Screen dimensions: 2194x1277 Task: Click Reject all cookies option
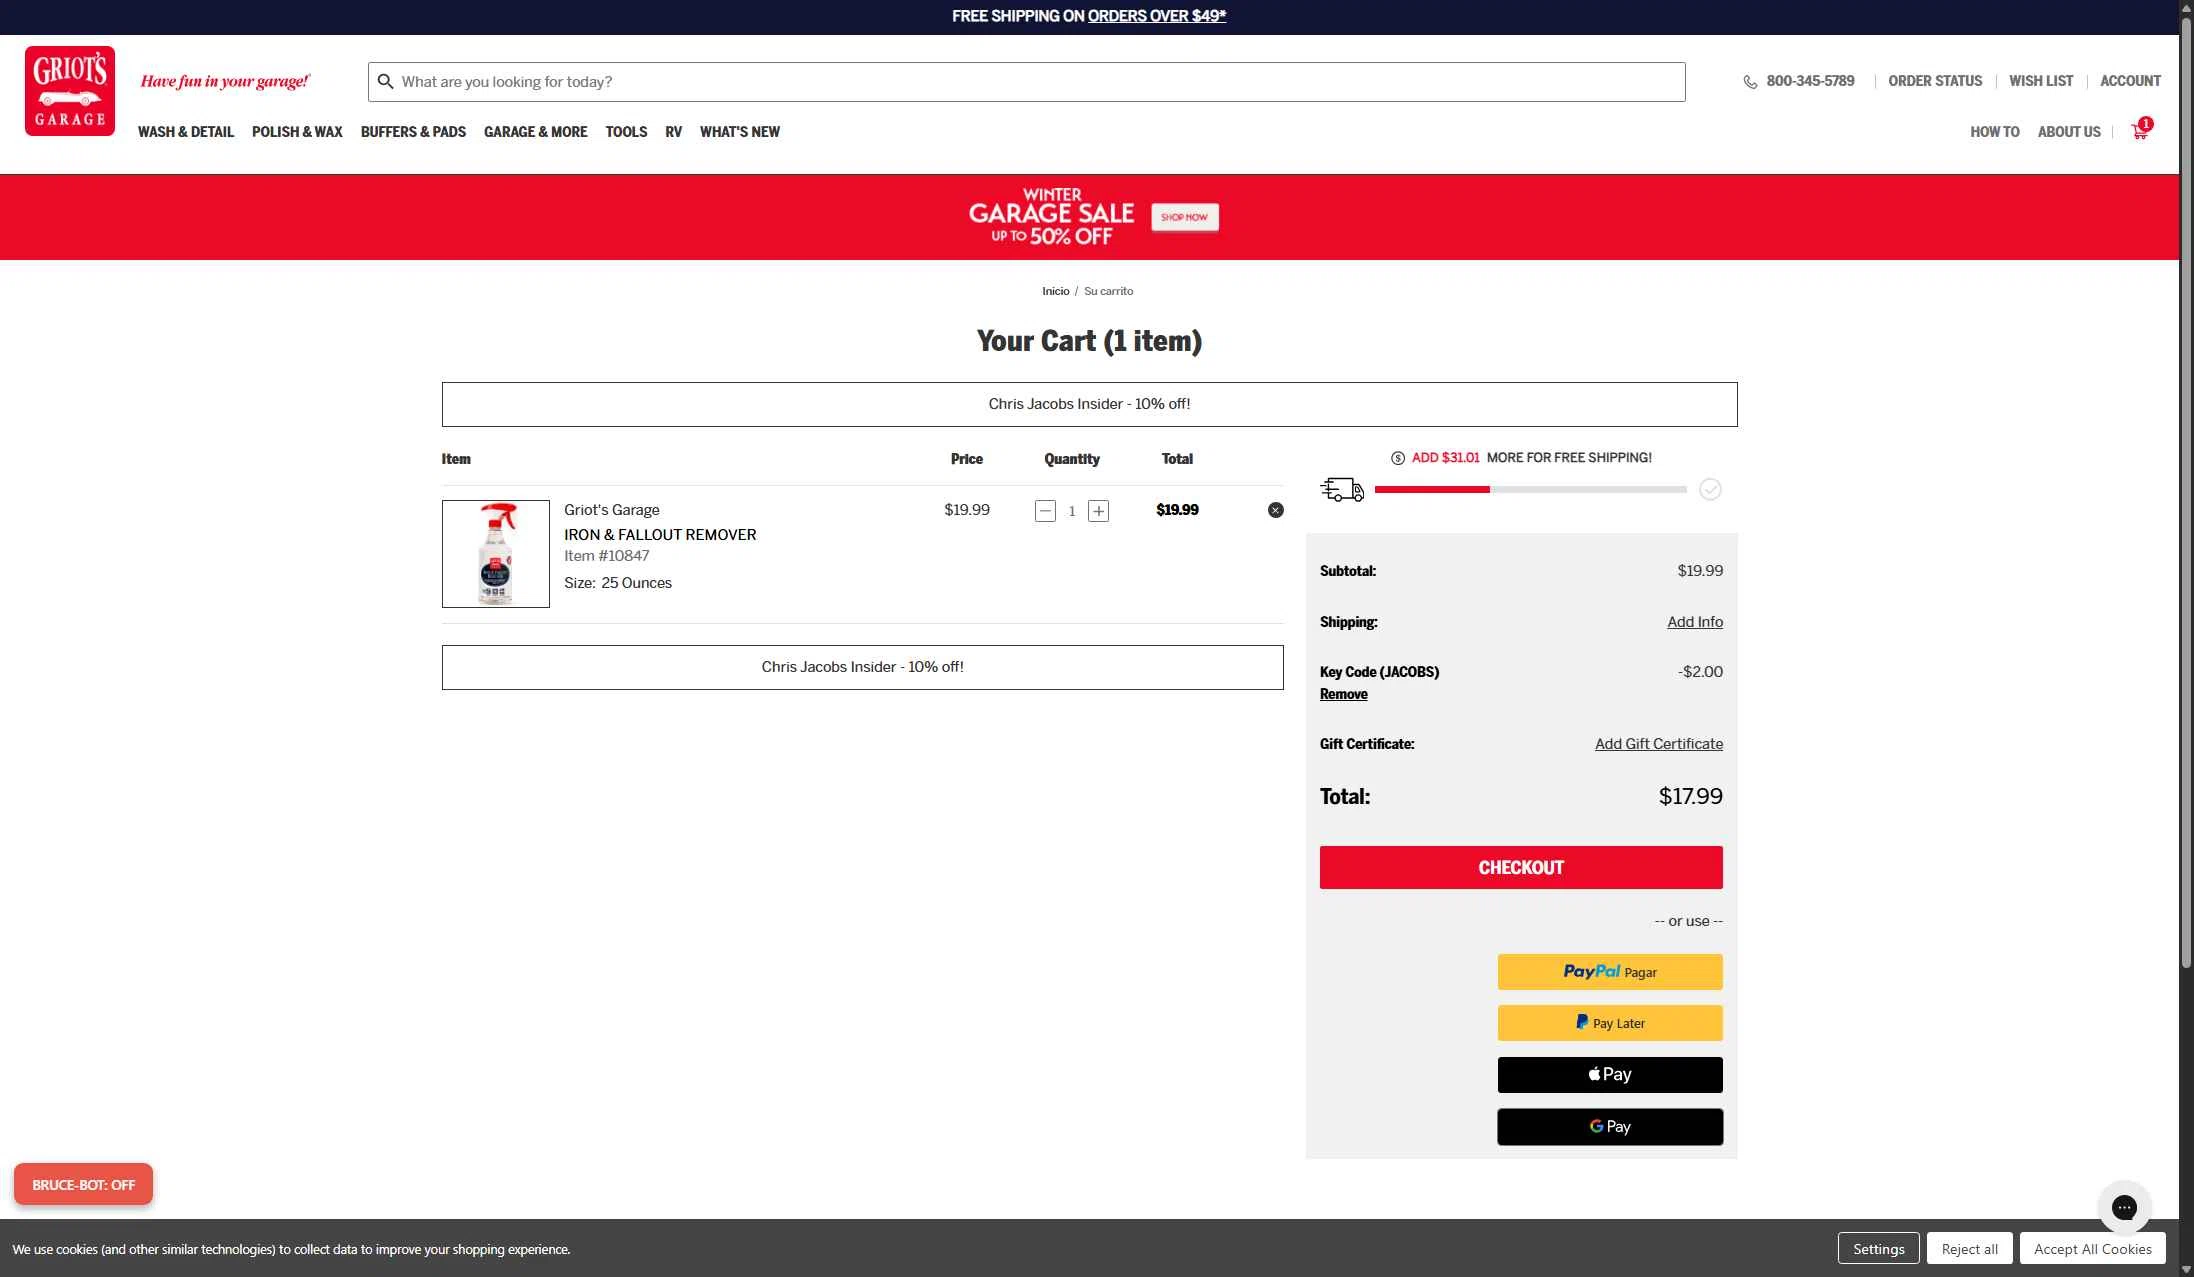click(1968, 1248)
